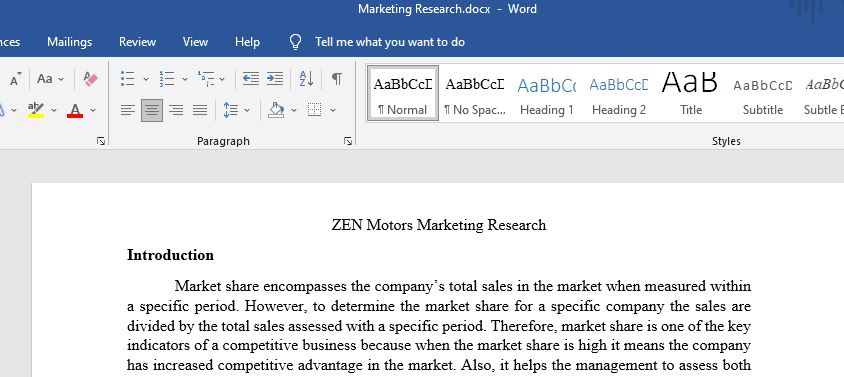The image size is (844, 377).
Task: Click the Tell me lightbulb icon
Action: click(295, 42)
